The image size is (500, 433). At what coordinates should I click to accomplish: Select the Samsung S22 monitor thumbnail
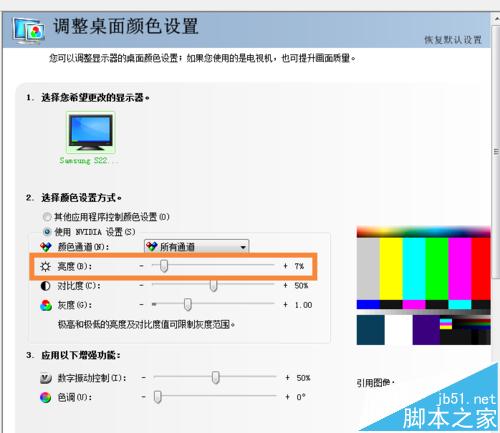pos(90,133)
